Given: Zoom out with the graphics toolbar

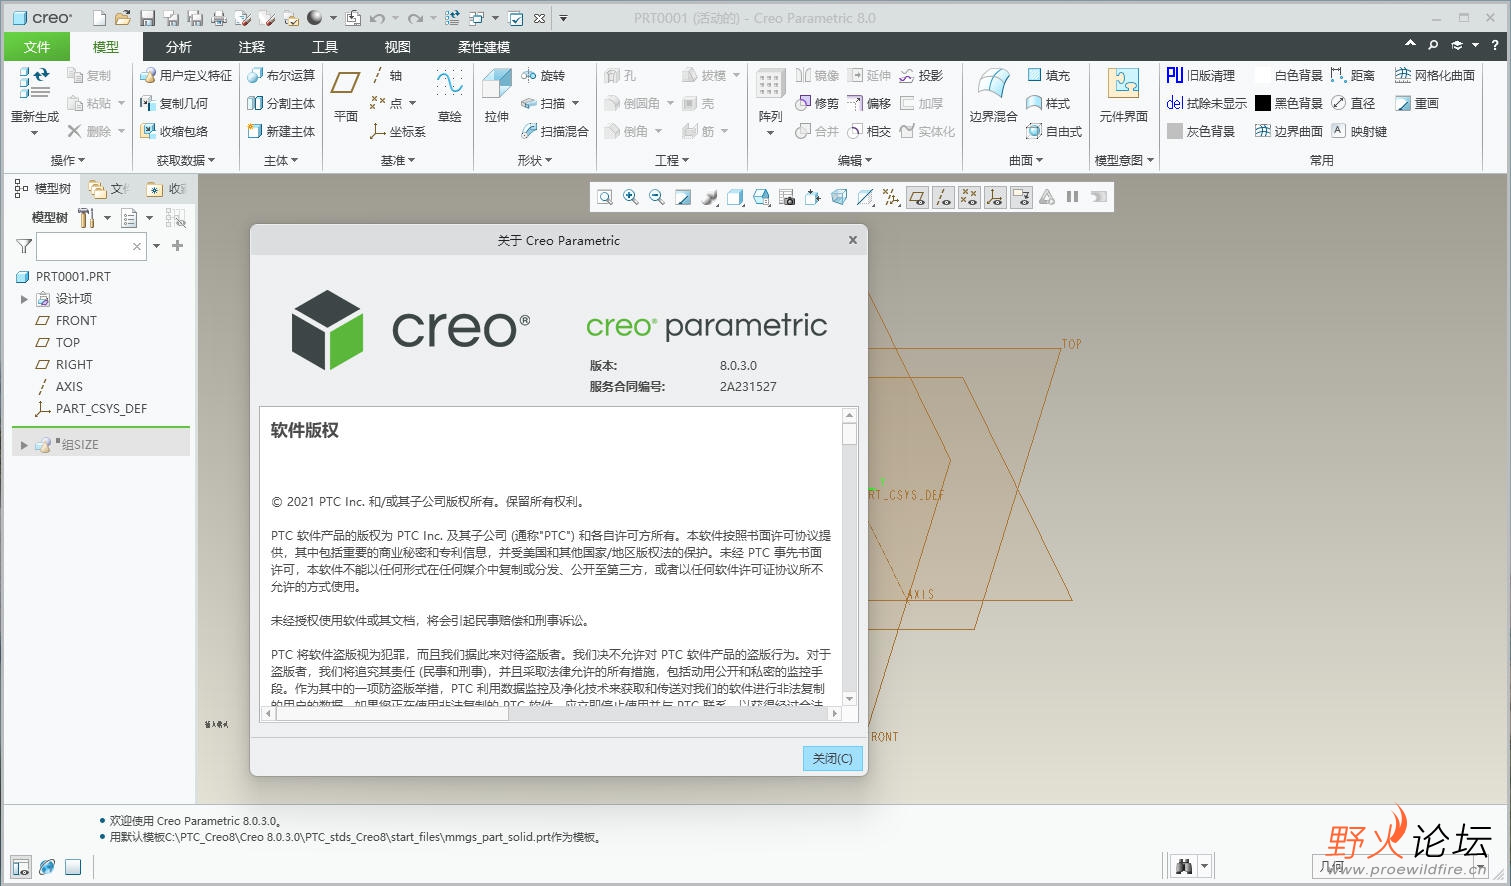Looking at the screenshot, I should tap(657, 197).
